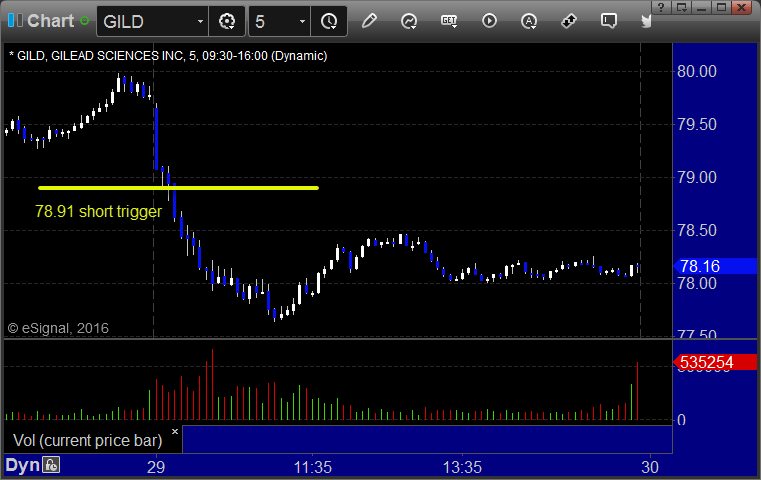Screen dimensions: 761x480
Task: Click the chart settings gear icon
Action: (x=227, y=21)
